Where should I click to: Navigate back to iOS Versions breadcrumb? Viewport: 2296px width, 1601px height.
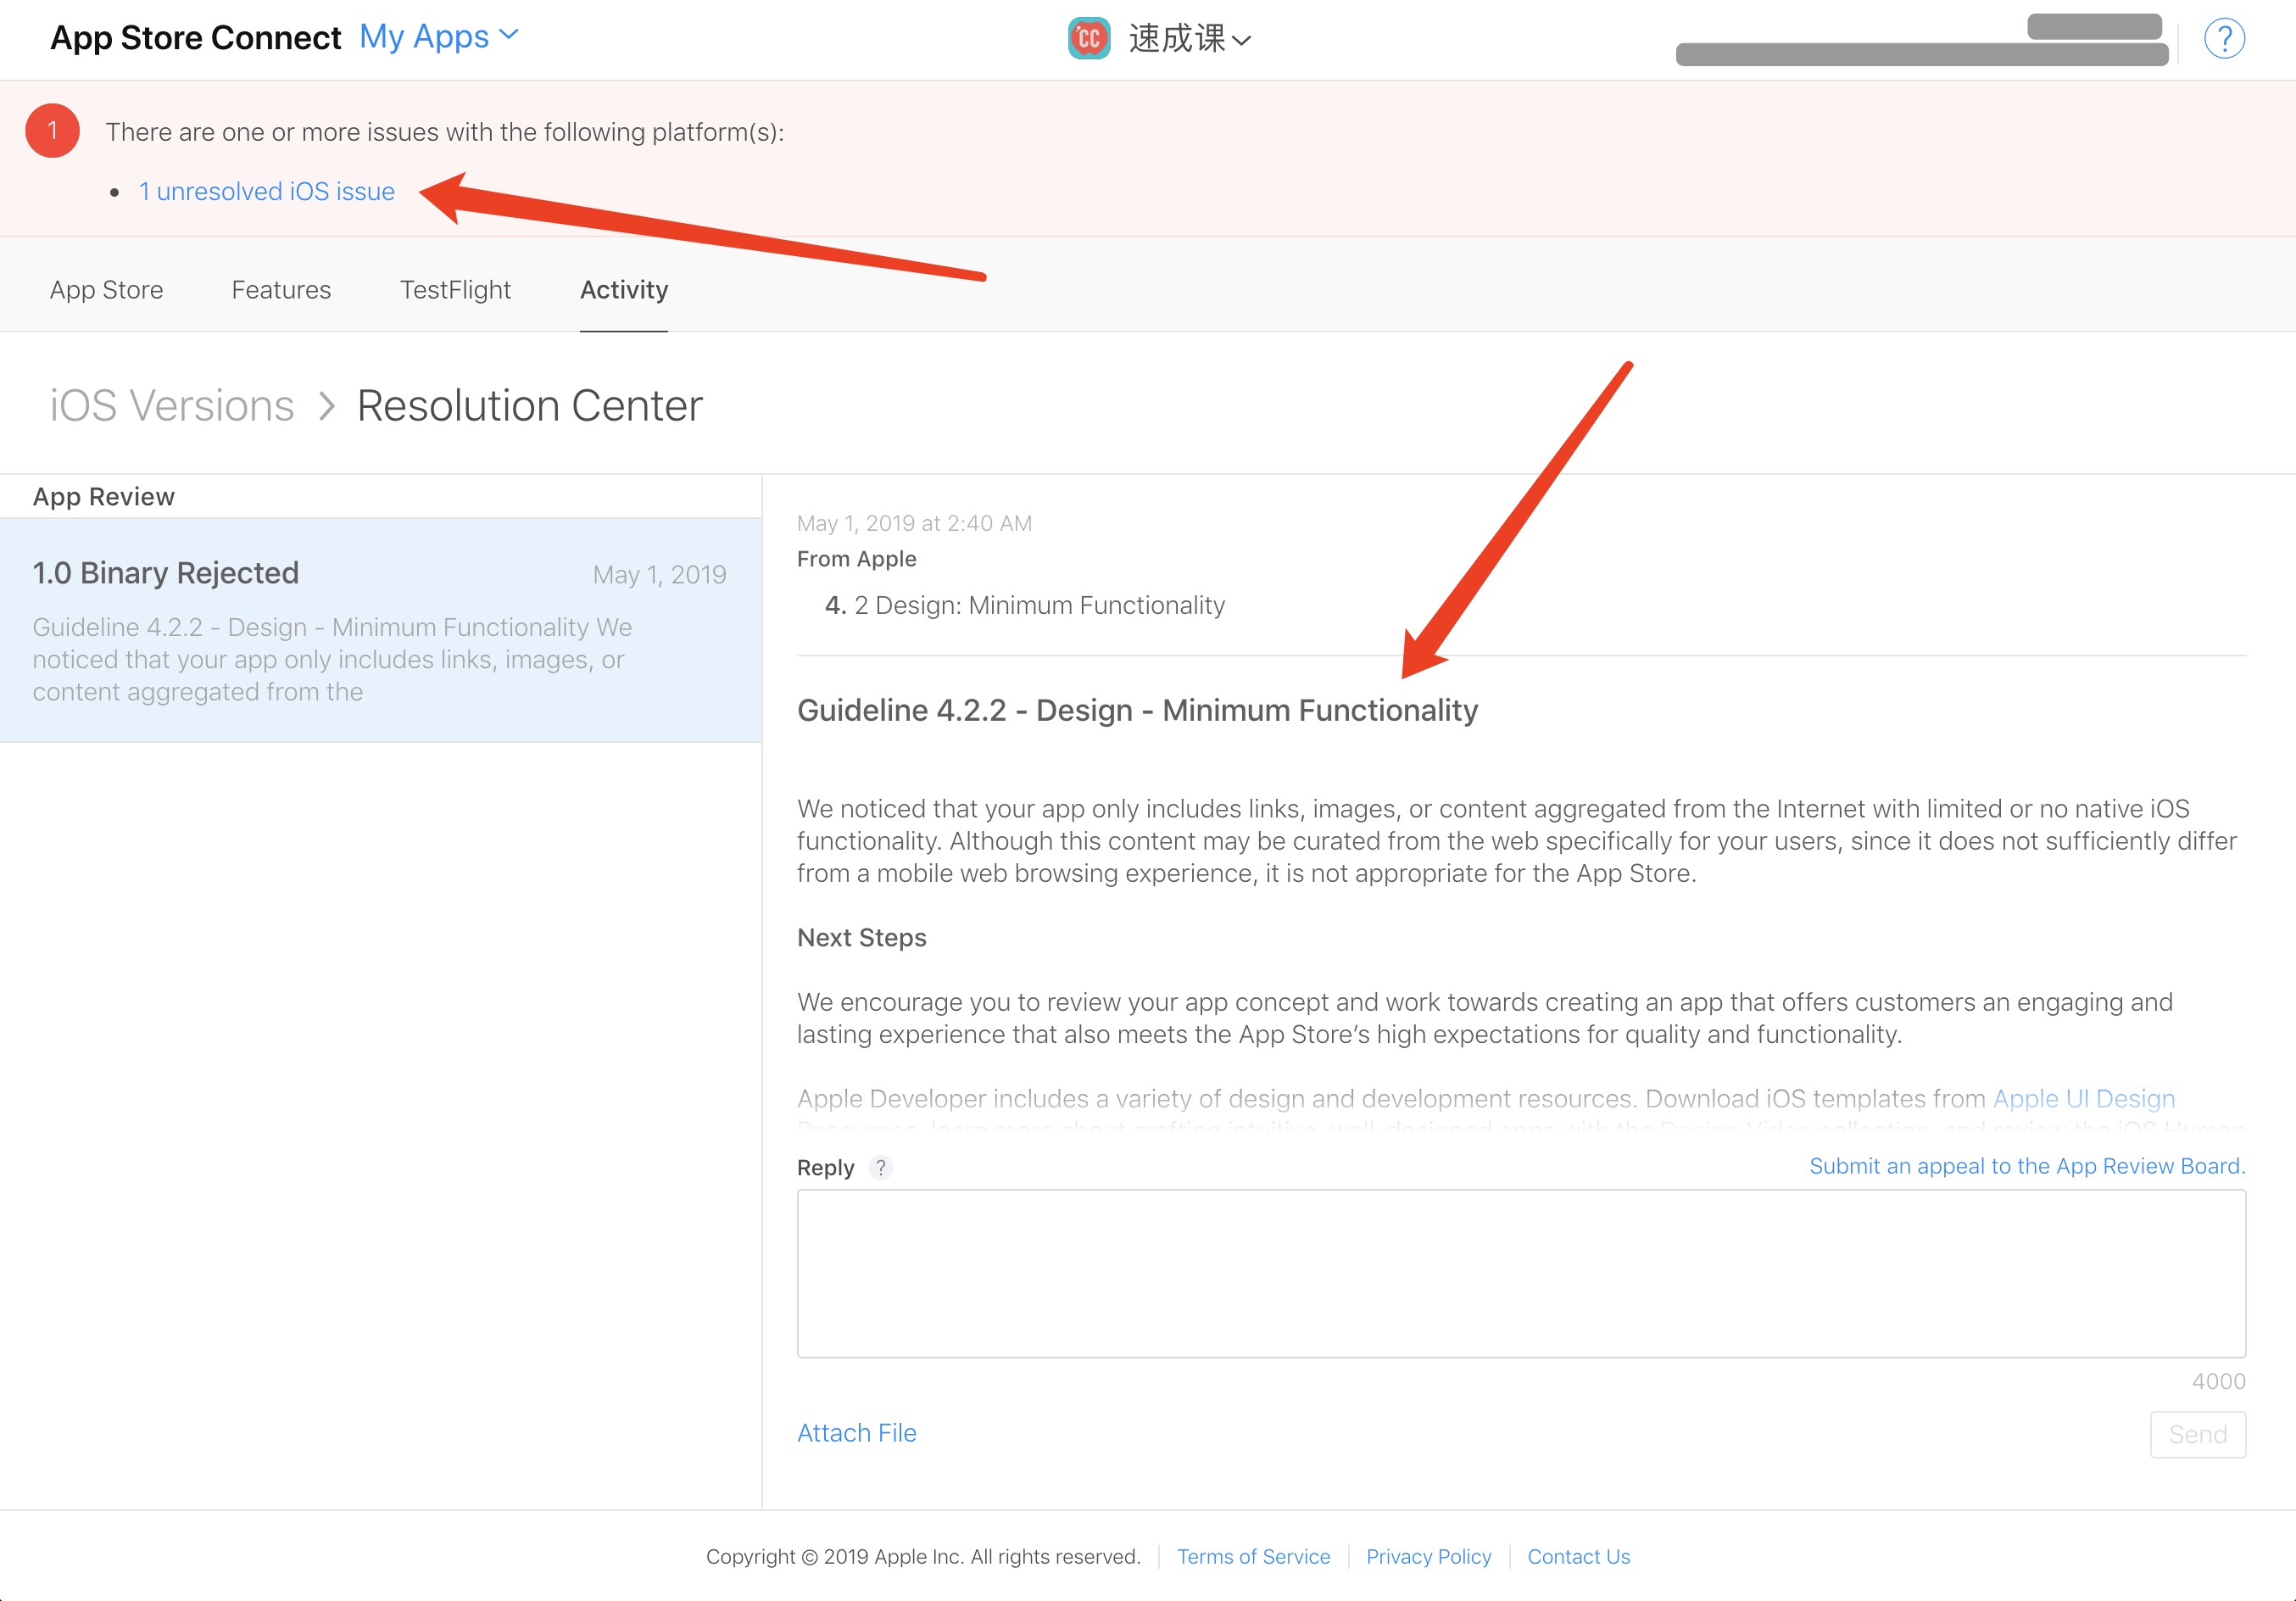click(x=172, y=406)
